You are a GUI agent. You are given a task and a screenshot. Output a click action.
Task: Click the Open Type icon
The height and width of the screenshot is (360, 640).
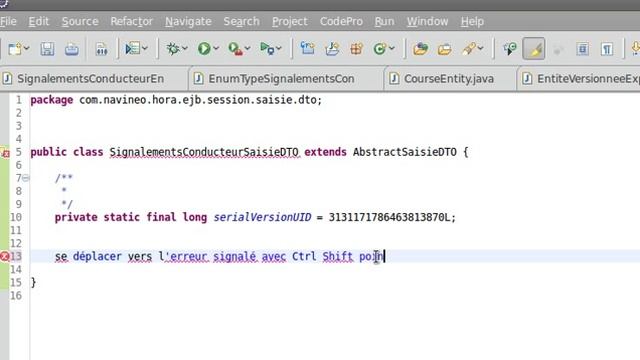coord(420,49)
